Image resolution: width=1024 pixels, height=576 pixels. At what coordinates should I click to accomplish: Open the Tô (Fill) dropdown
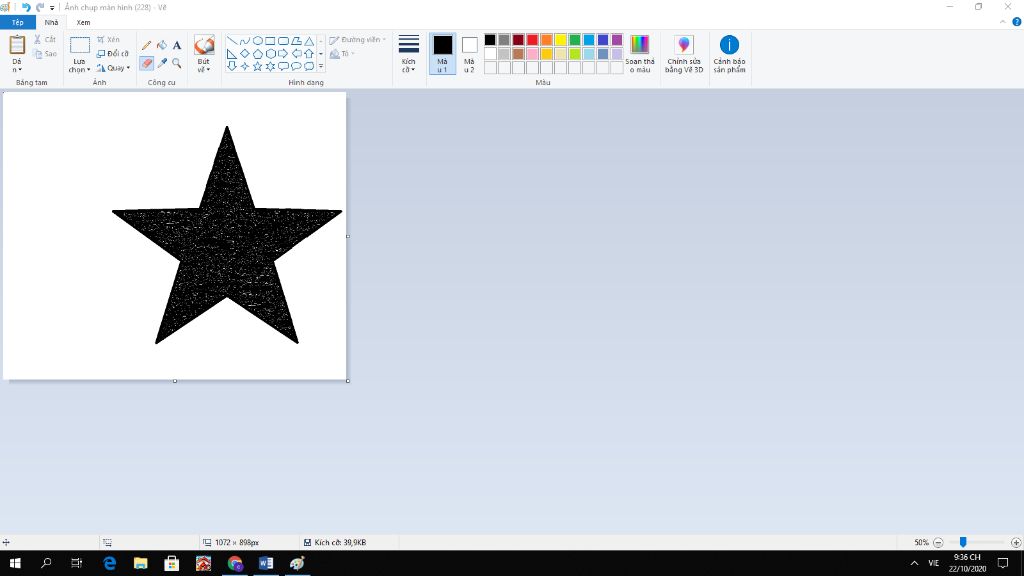(x=342, y=54)
